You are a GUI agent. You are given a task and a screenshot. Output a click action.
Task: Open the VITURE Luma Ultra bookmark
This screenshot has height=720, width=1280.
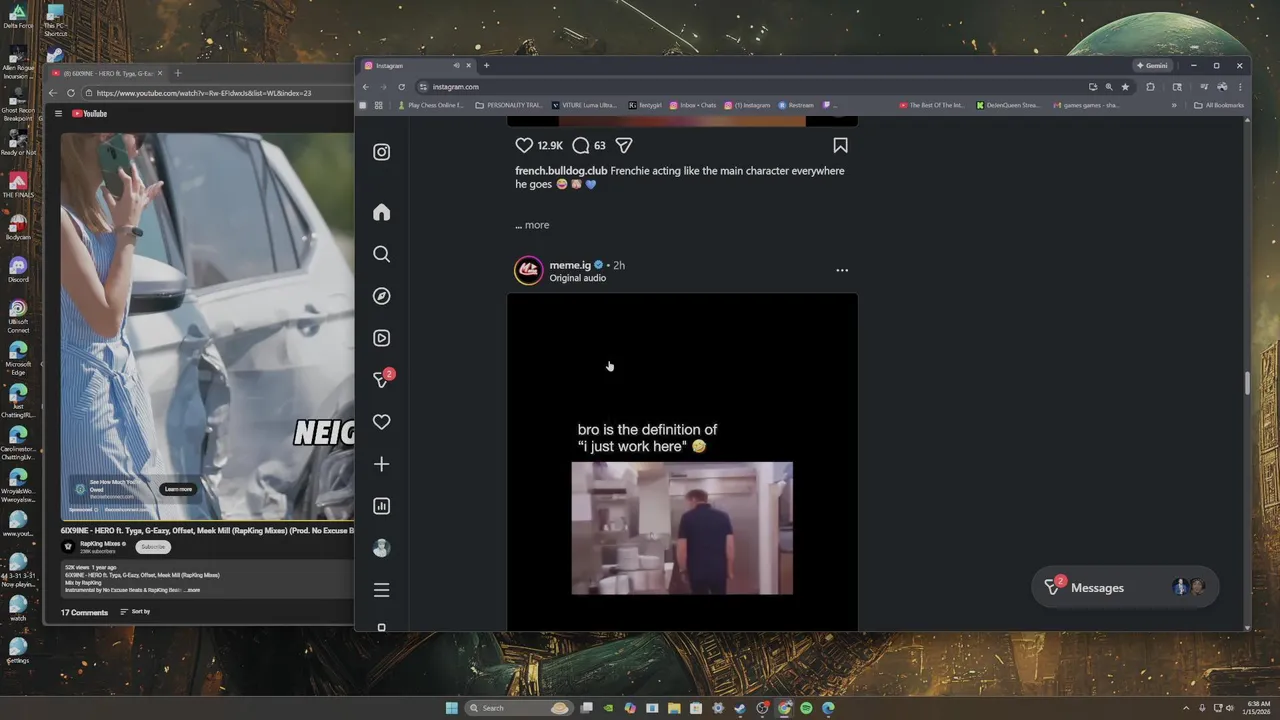point(585,105)
